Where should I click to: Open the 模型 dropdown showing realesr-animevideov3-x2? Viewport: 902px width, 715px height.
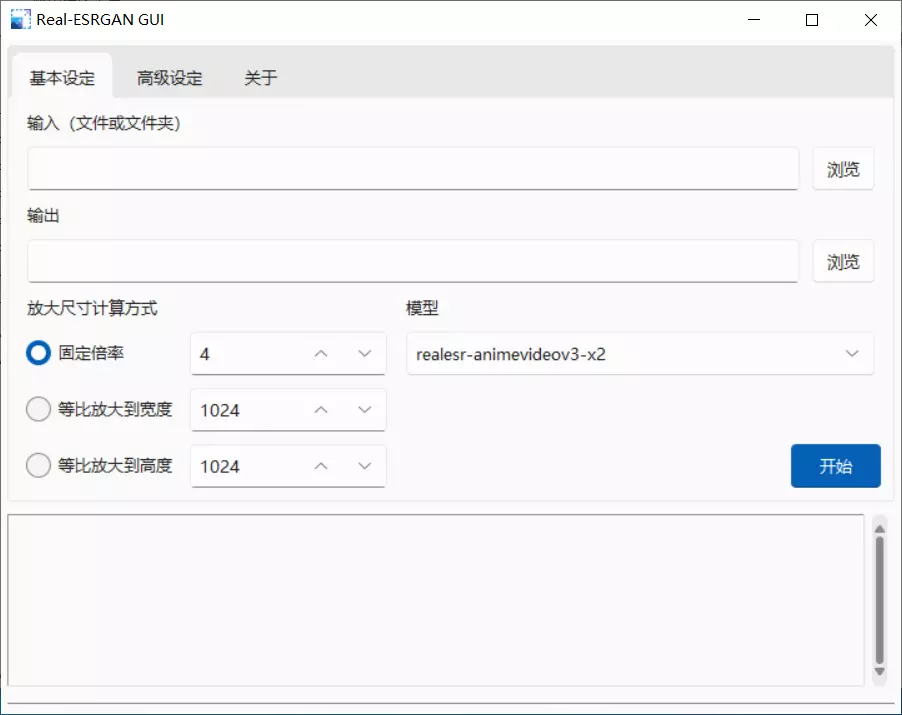pyautogui.click(x=639, y=354)
